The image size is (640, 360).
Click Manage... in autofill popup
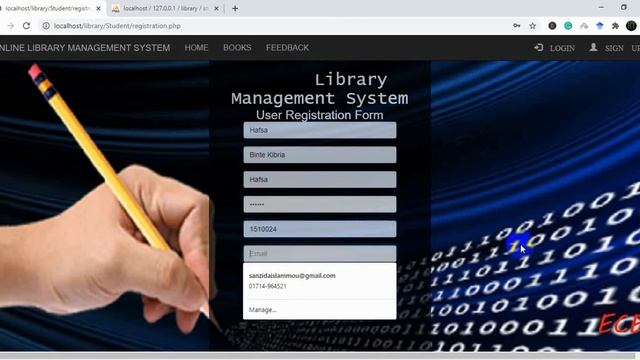coord(320,310)
